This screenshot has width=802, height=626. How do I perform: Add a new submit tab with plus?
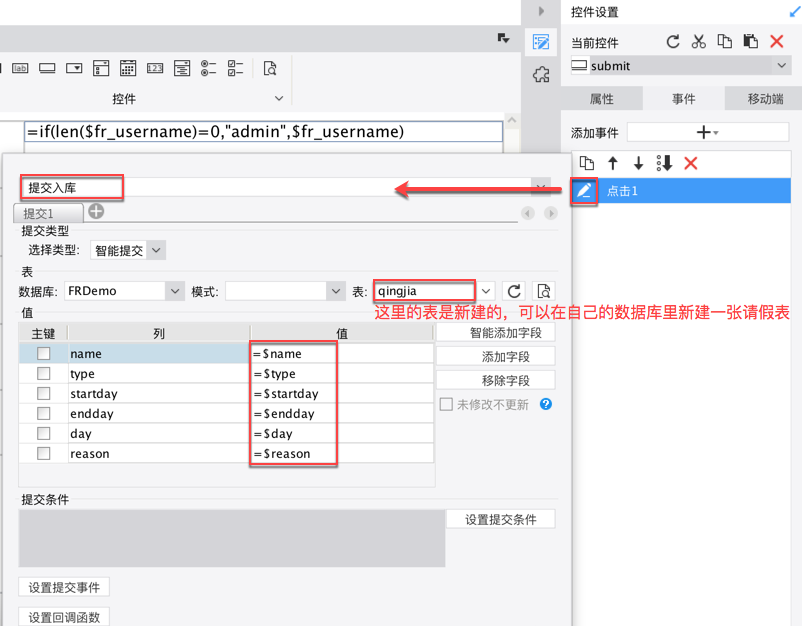click(96, 211)
